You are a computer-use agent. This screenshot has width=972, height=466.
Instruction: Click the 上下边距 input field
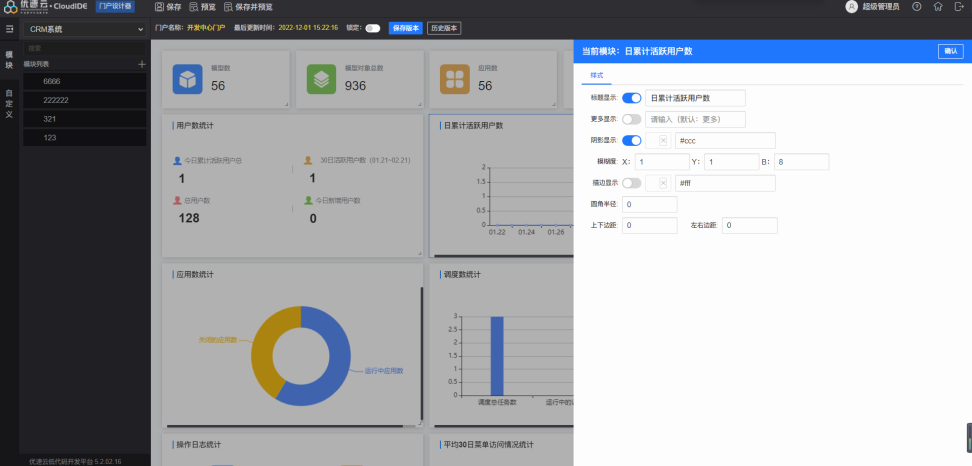tap(650, 226)
